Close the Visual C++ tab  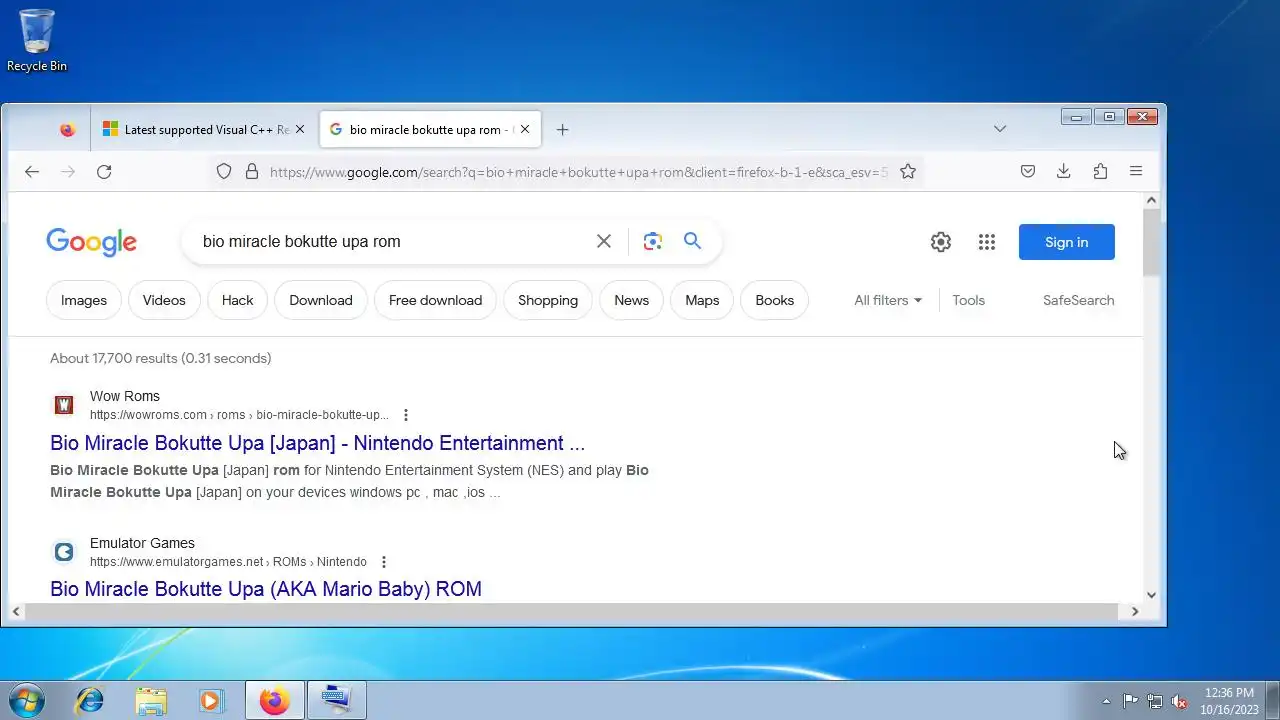[x=299, y=130]
